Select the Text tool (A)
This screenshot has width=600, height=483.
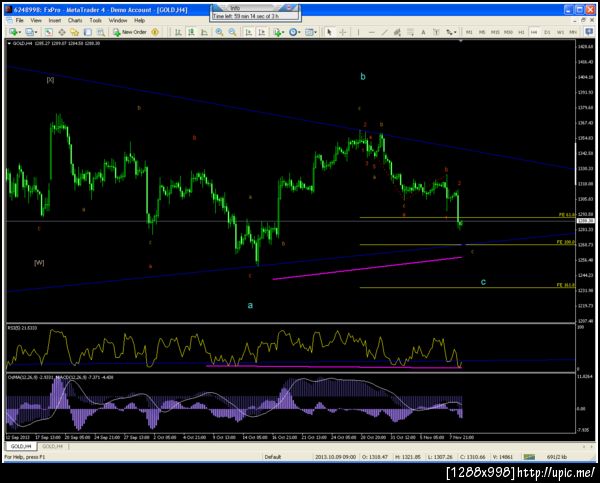424,32
